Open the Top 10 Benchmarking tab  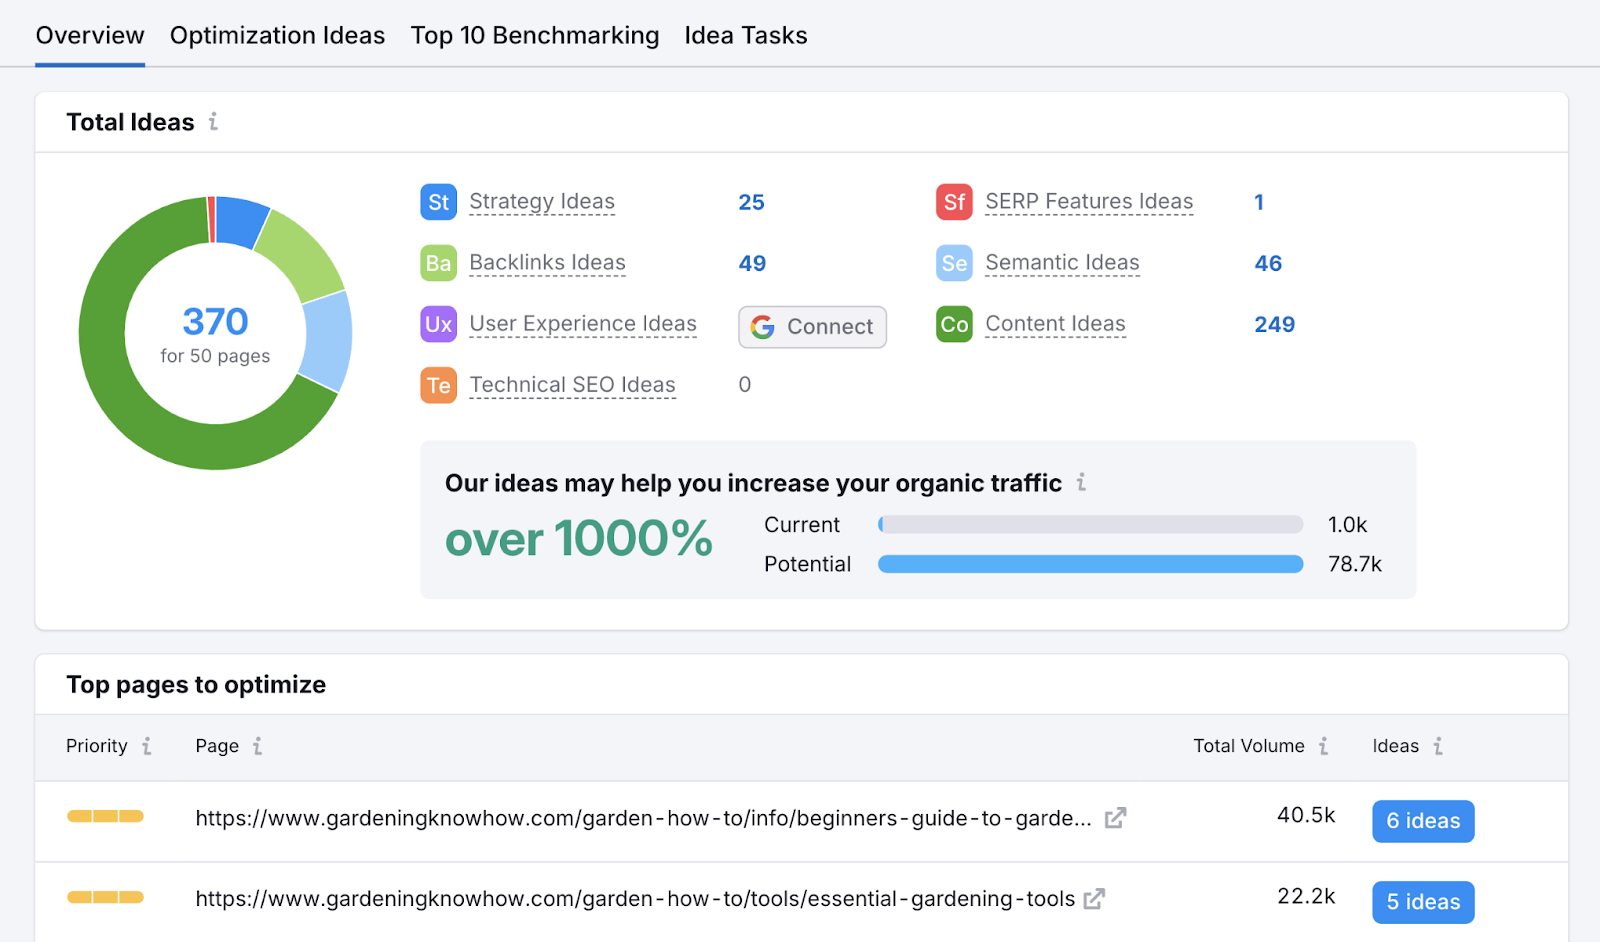pyautogui.click(x=535, y=35)
